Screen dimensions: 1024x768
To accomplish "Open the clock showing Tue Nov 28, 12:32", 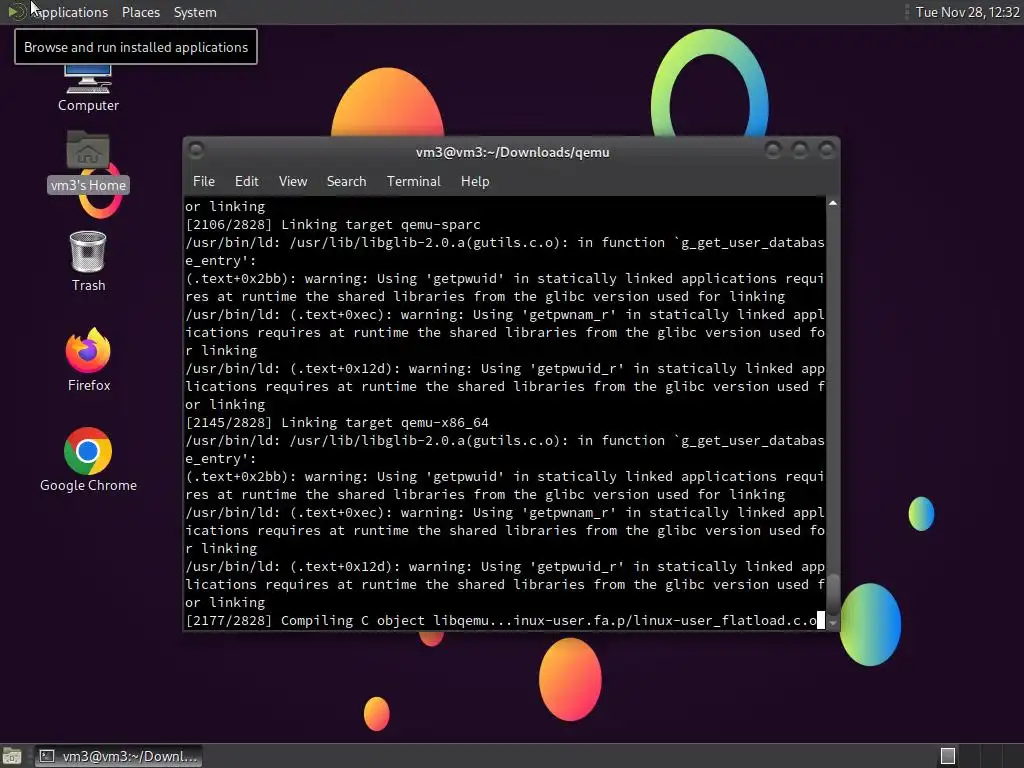I will pyautogui.click(x=967, y=12).
